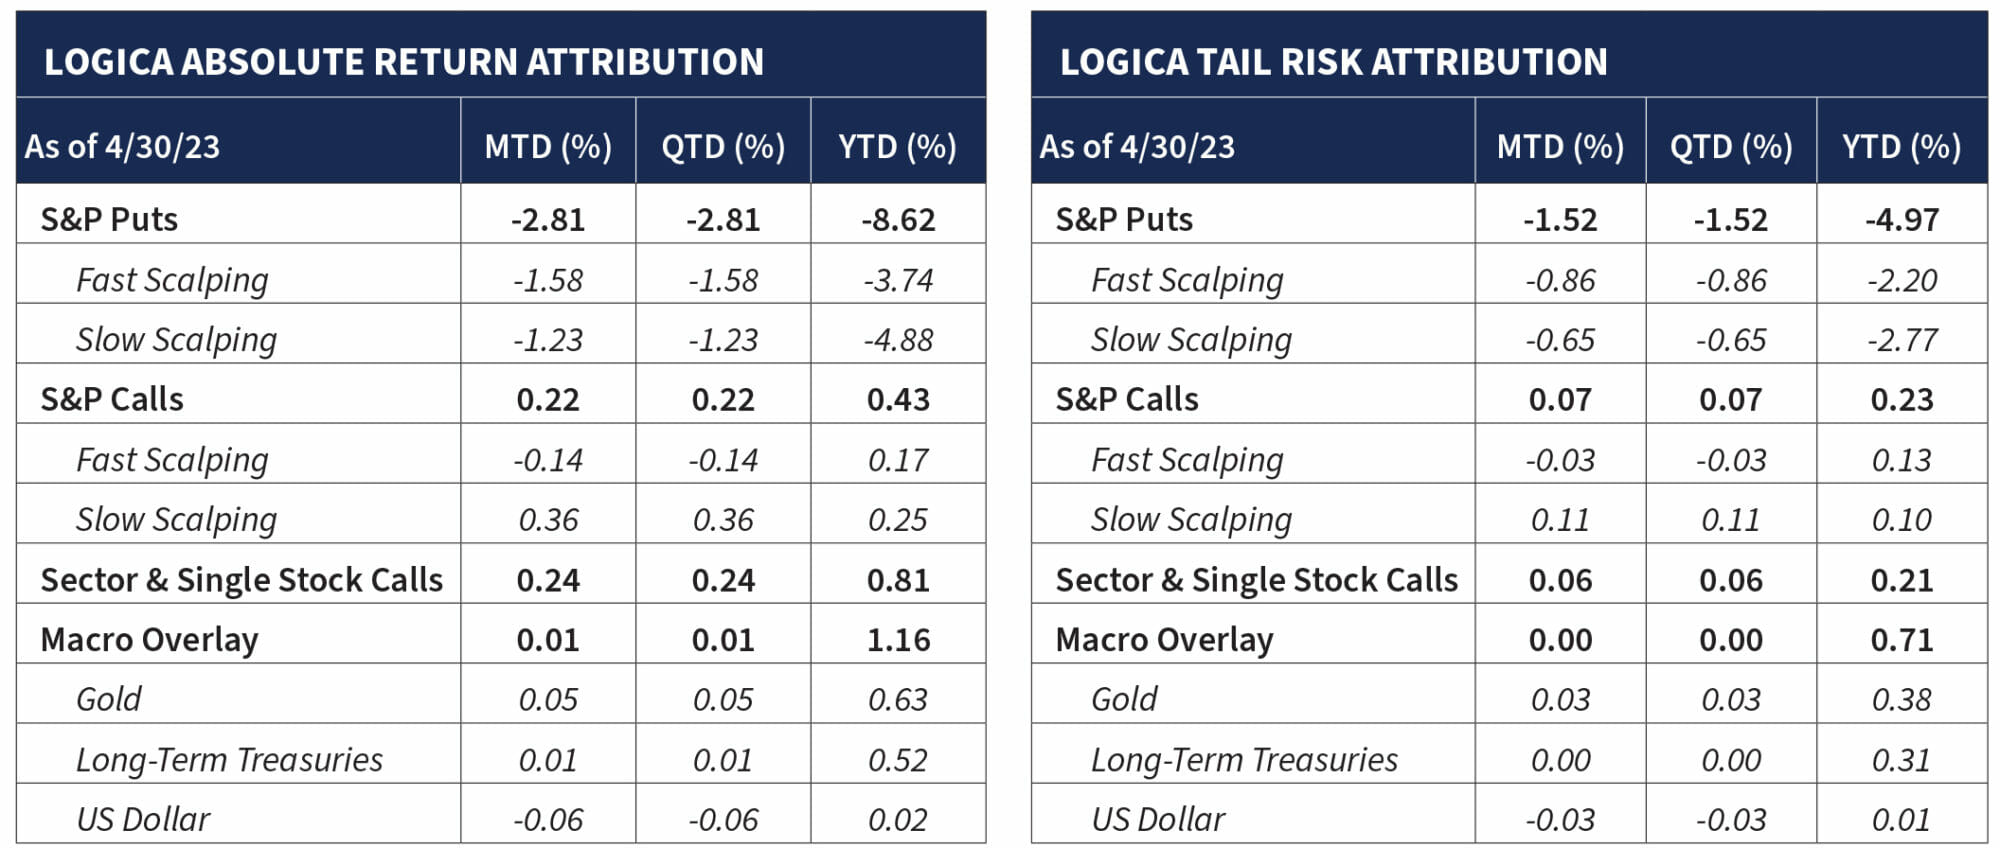
Task: Click the Logica Absolute Return Attribution title
Action: click(403, 62)
